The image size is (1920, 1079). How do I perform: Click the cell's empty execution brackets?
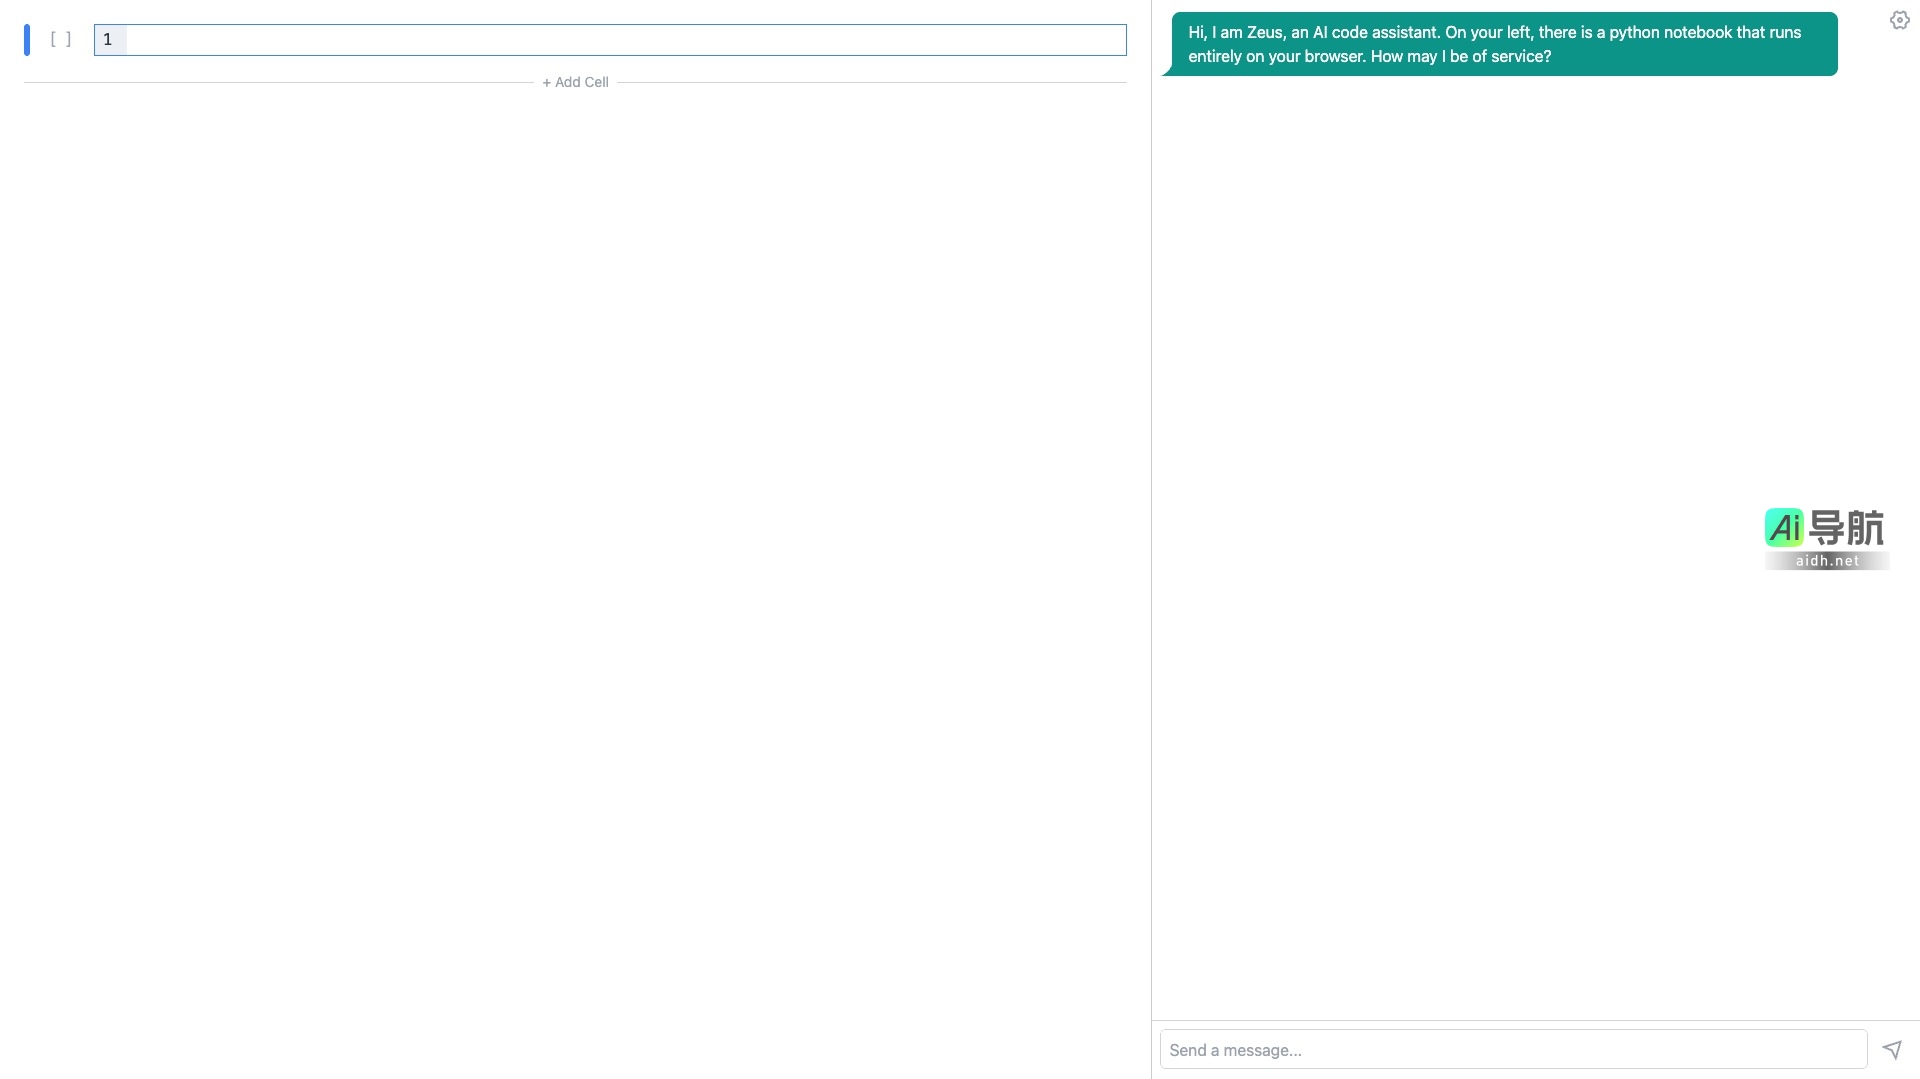point(61,40)
